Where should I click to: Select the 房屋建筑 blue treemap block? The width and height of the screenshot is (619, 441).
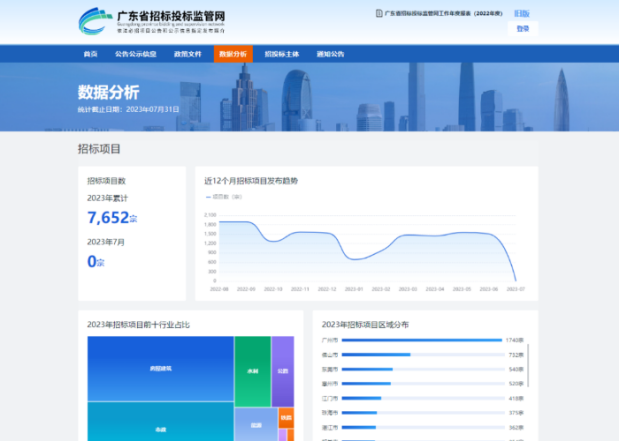160,368
